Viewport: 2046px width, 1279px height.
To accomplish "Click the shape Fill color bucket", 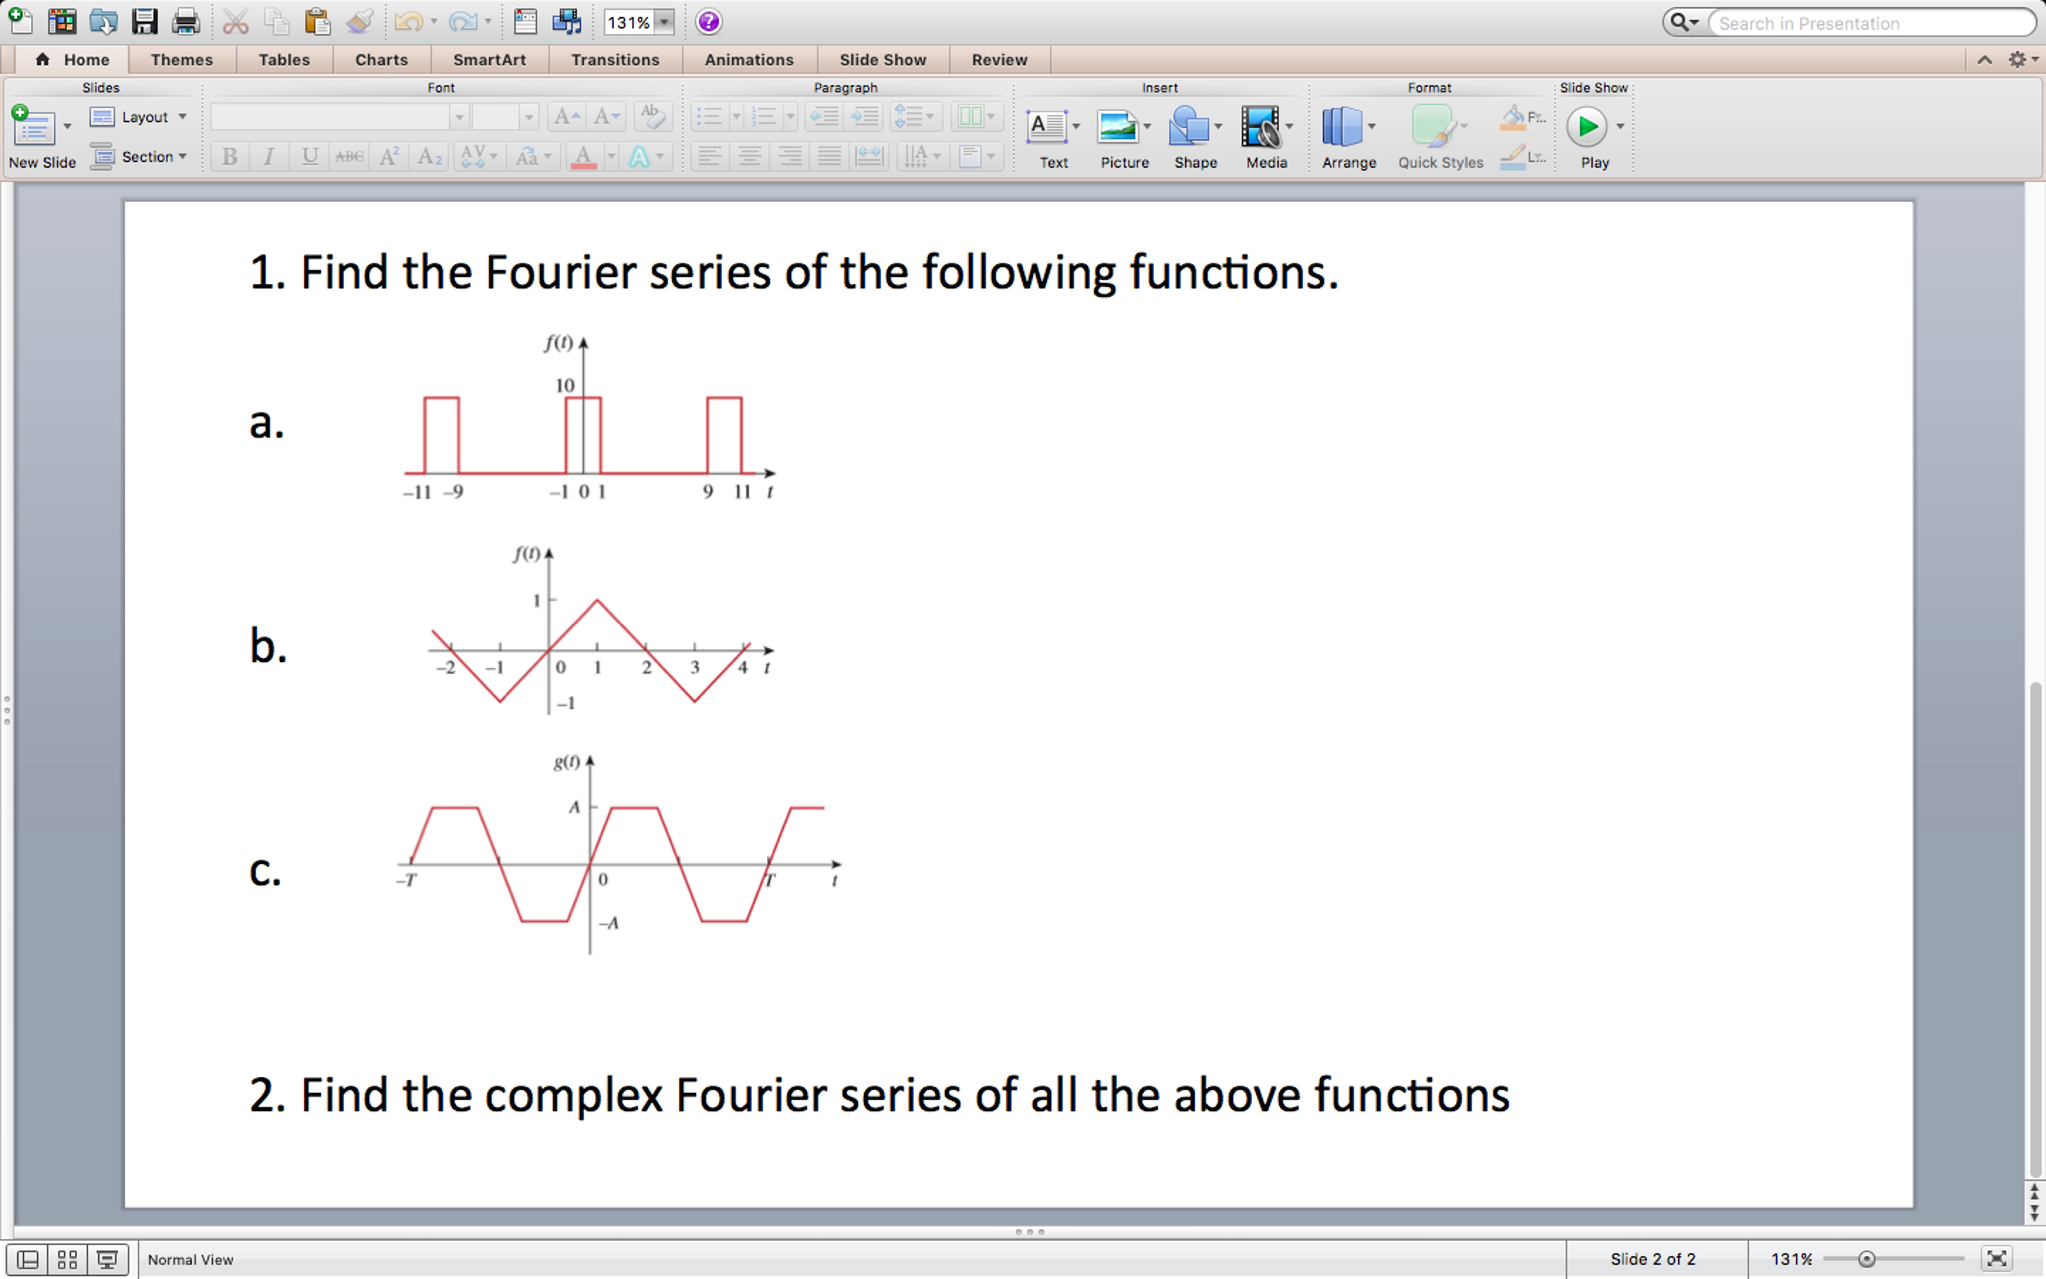I will (1514, 118).
